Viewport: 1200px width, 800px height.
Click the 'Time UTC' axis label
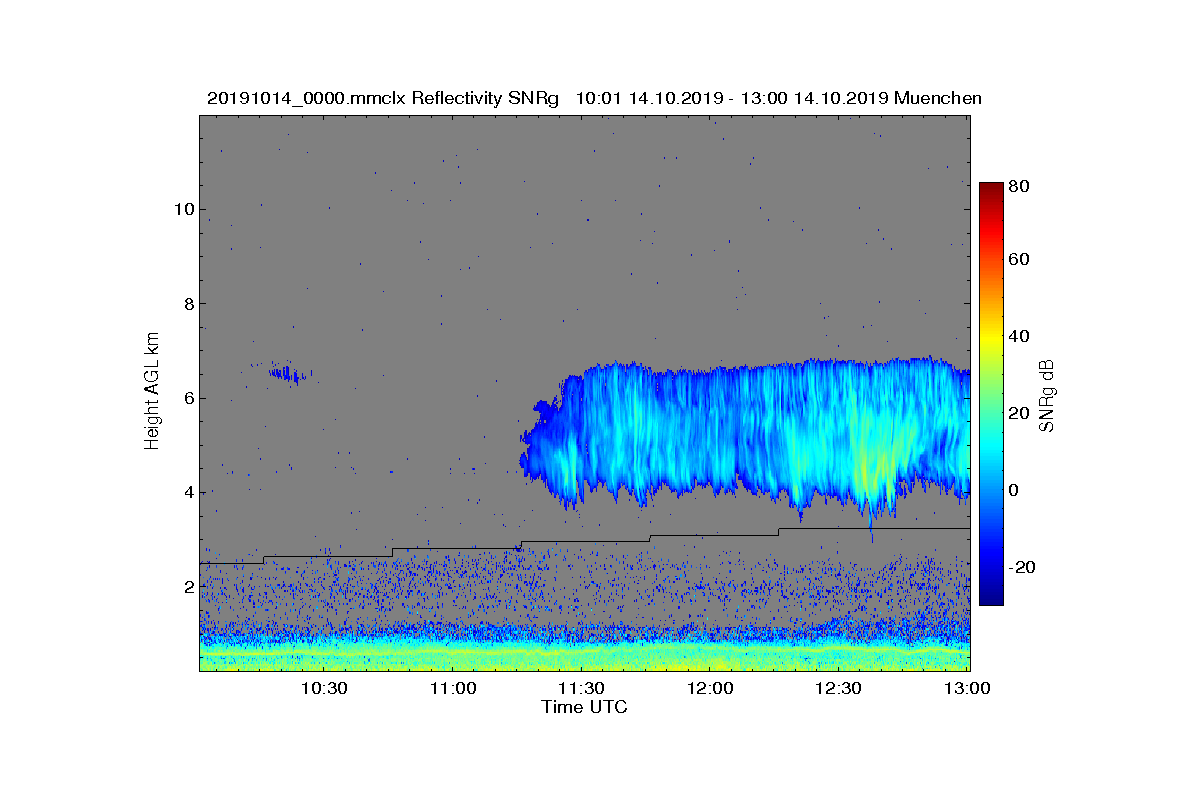(x=585, y=707)
